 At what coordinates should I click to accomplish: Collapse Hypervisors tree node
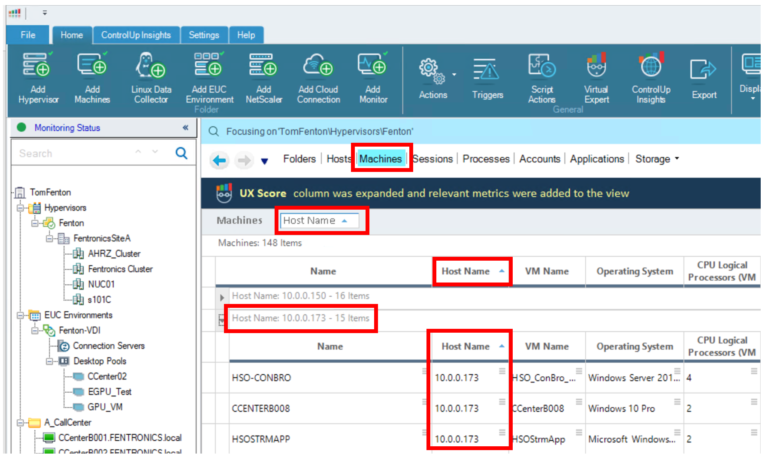coord(21,208)
